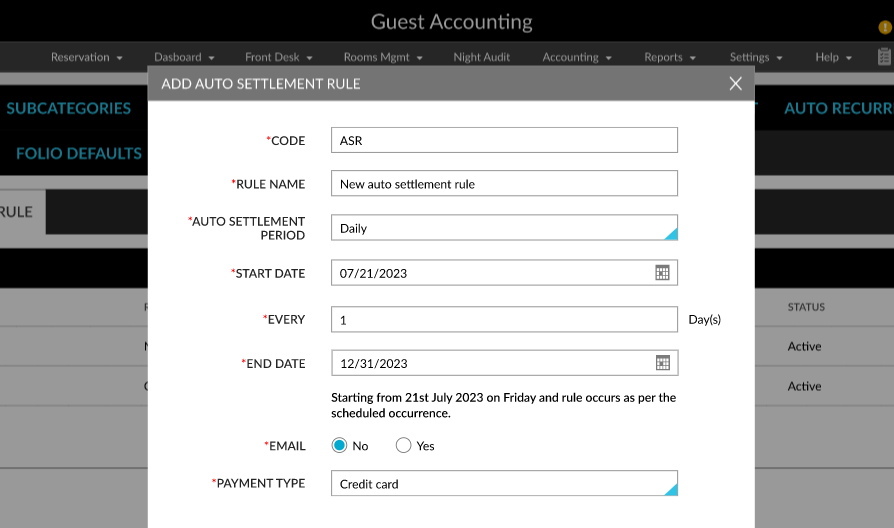Click into the Rule Name field
This screenshot has width=894, height=528.
click(504, 184)
